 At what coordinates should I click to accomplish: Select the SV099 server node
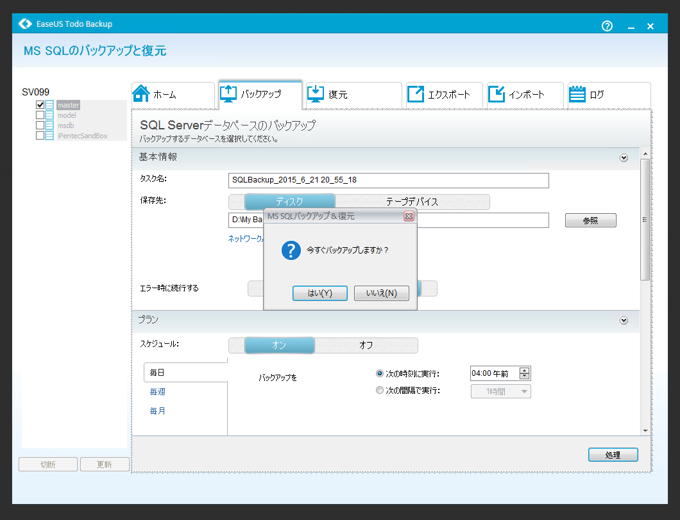(x=36, y=92)
